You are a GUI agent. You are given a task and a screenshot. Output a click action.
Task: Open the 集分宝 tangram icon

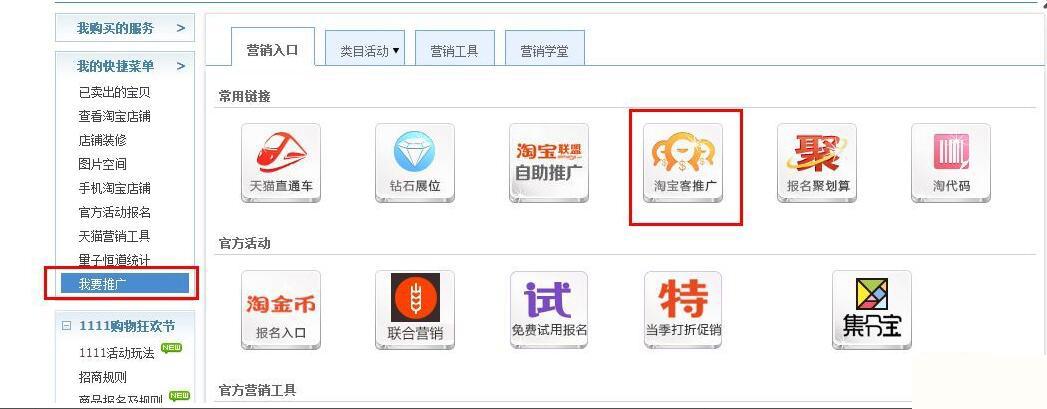coord(871,310)
